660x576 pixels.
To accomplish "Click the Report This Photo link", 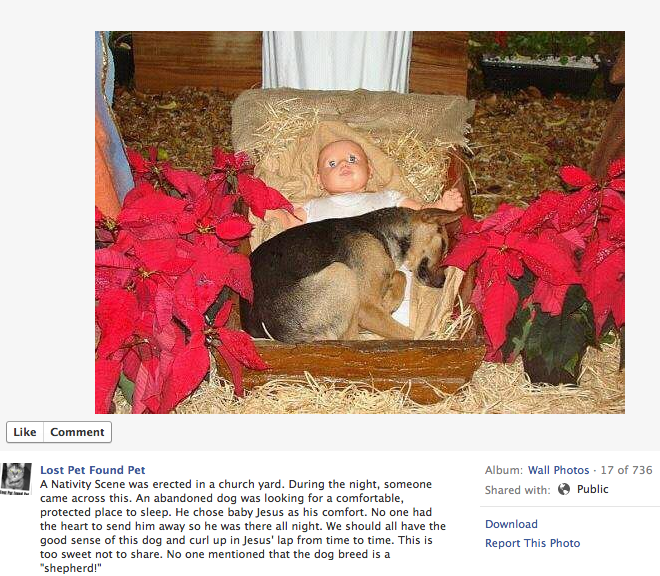I will coord(532,543).
